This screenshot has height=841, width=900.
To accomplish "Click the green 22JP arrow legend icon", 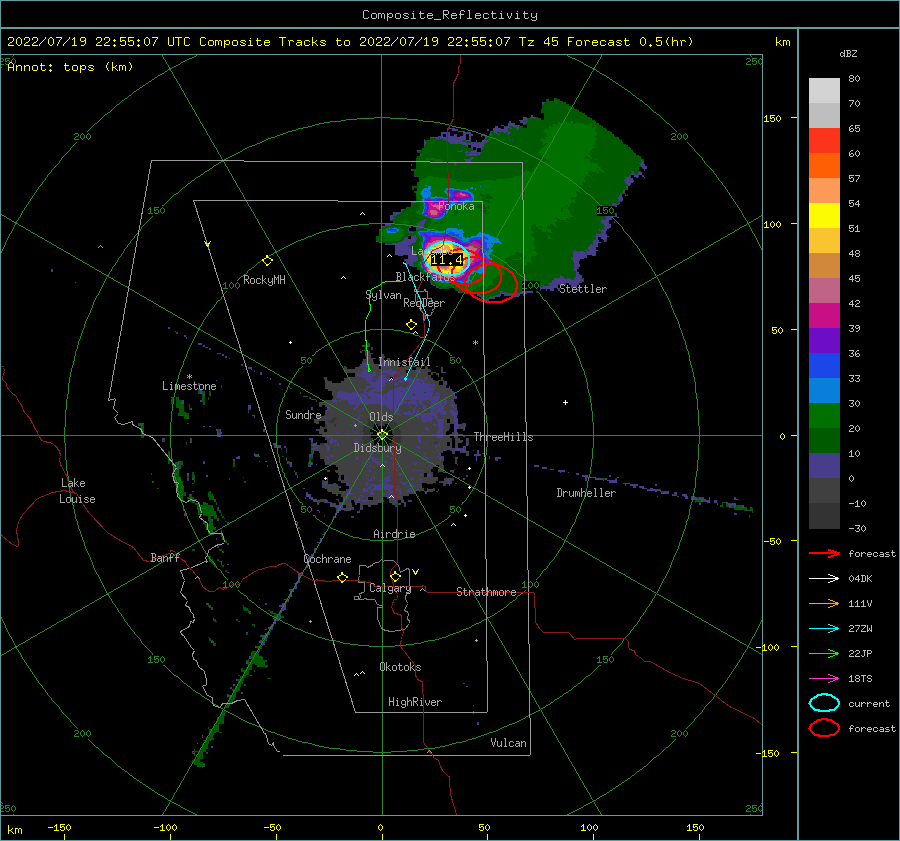I will click(x=824, y=653).
